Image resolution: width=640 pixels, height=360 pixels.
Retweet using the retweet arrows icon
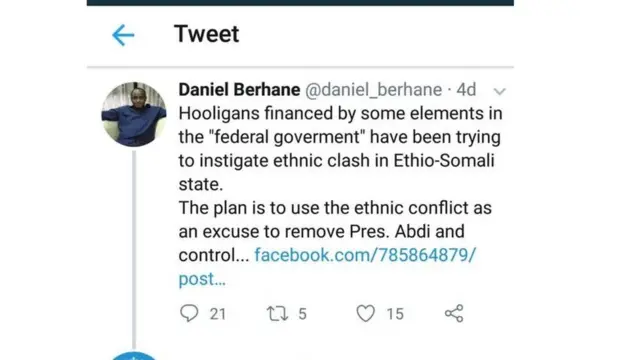pos(278,314)
